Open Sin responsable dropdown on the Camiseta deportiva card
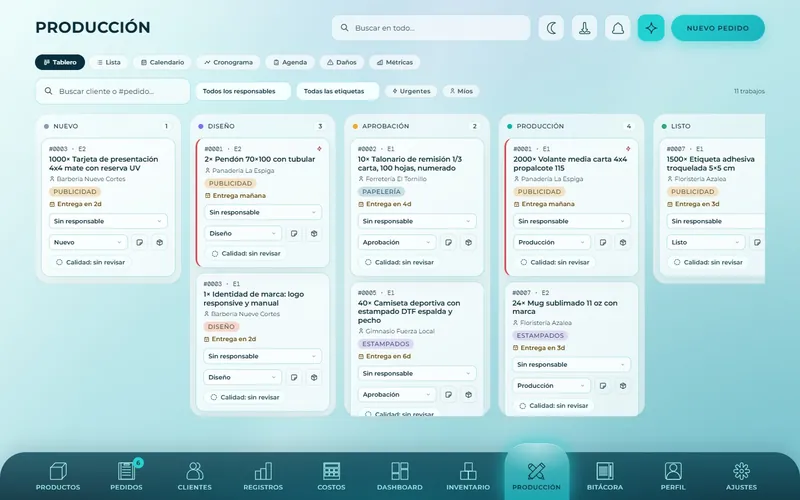This screenshot has width=800, height=500. [x=417, y=373]
